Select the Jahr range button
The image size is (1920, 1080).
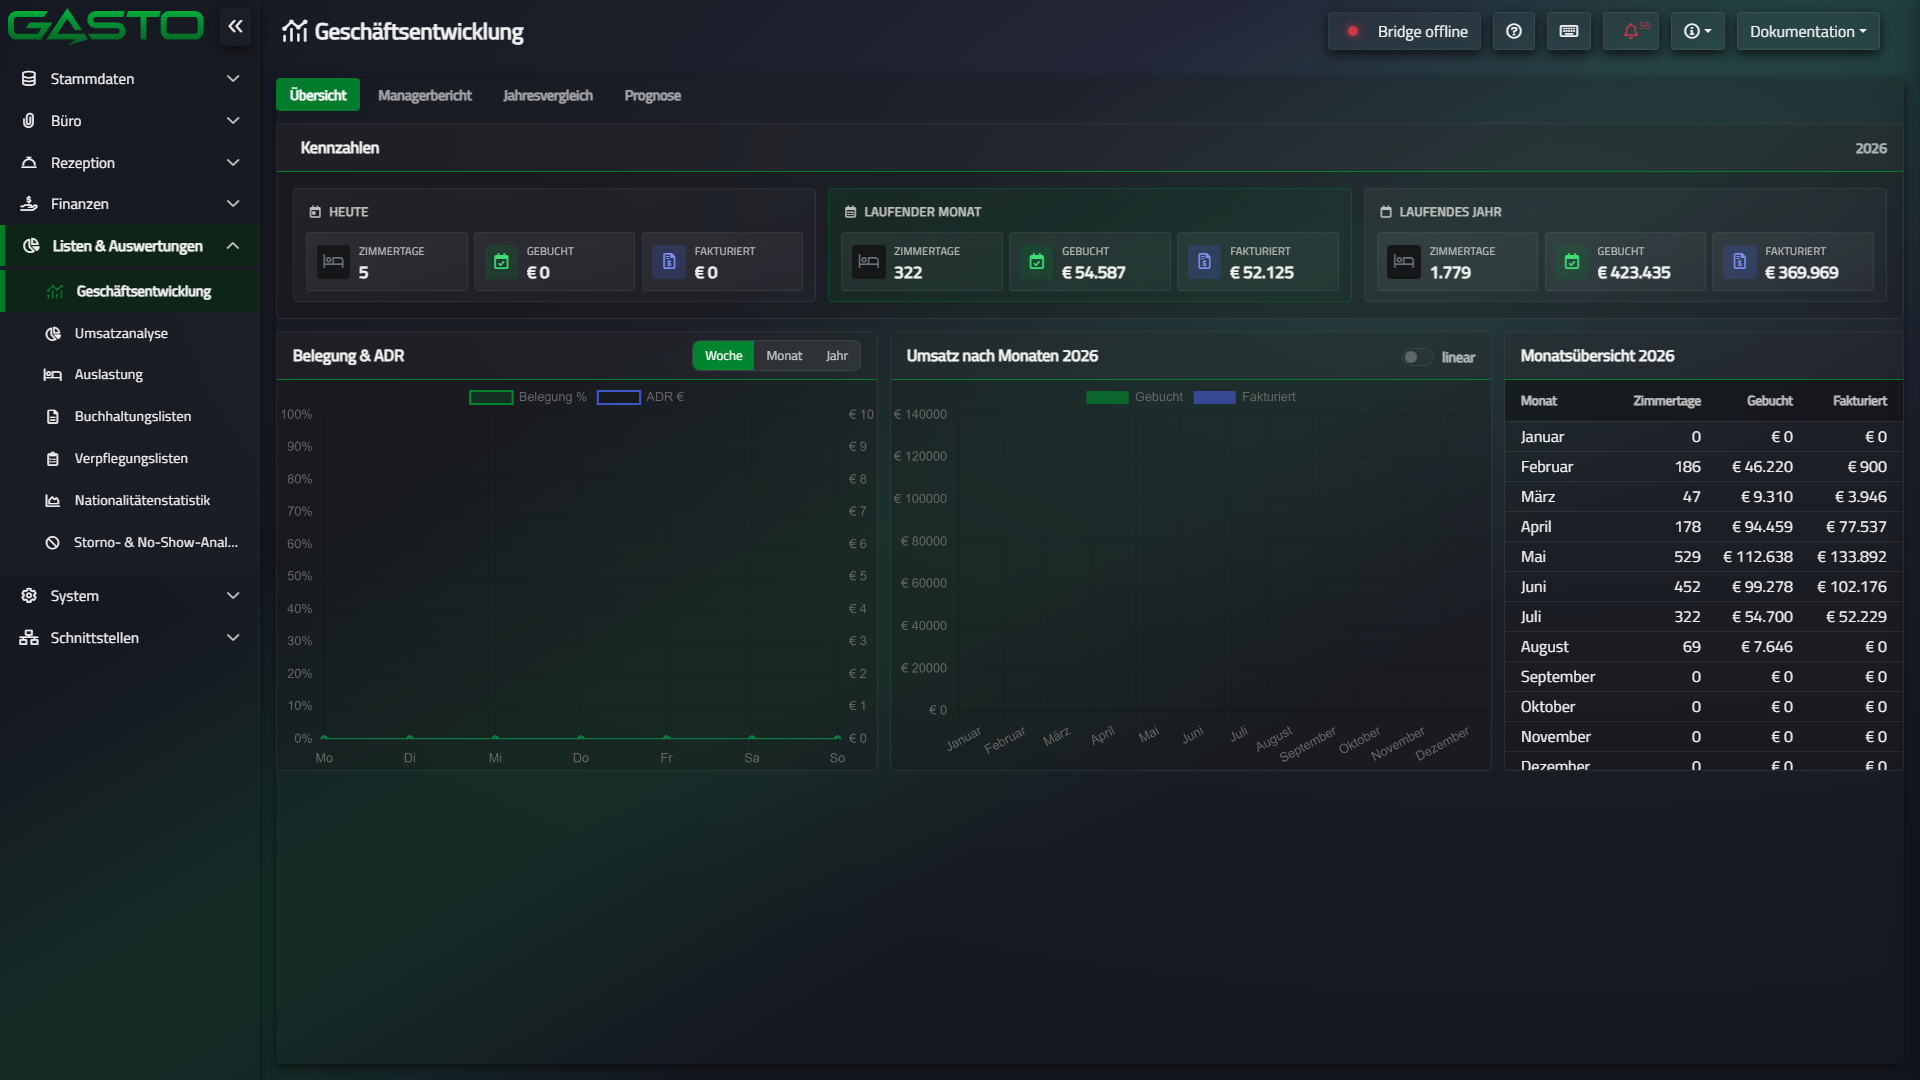pos(837,356)
